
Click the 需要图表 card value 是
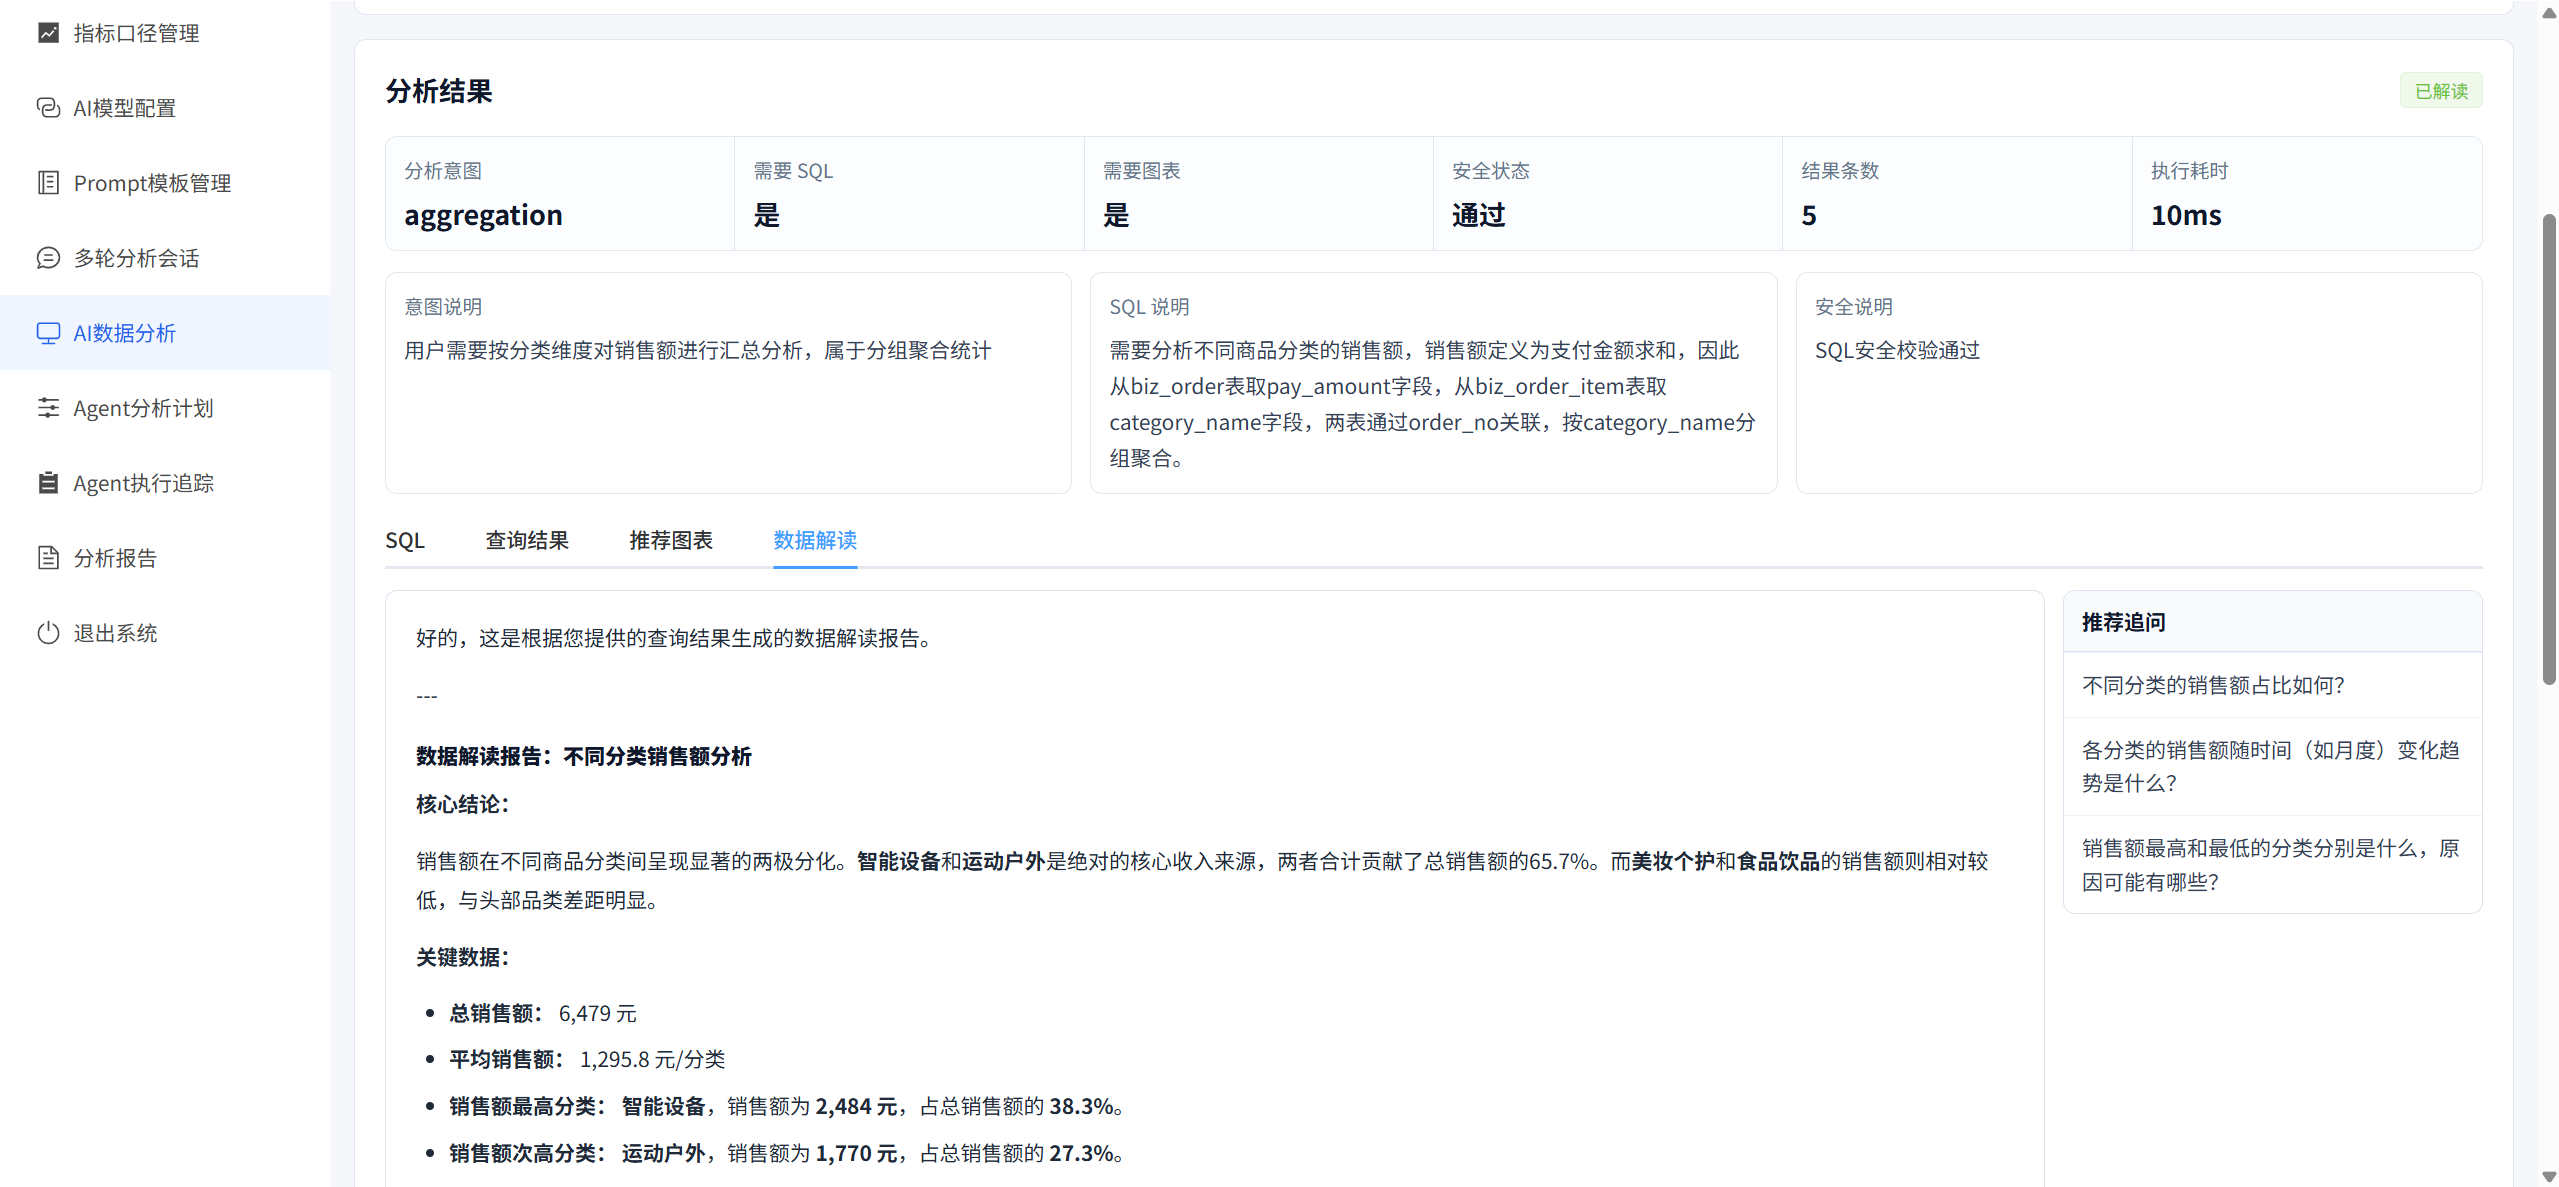coord(1116,215)
